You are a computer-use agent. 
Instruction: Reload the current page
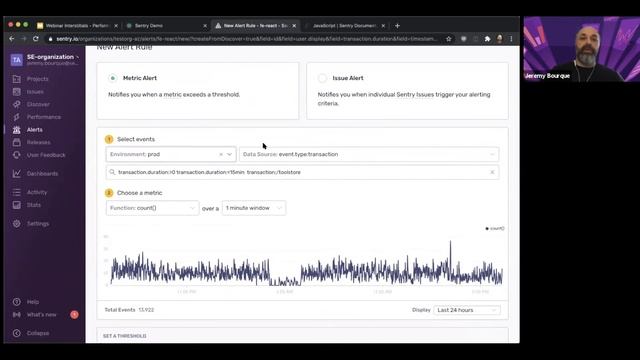coord(36,39)
